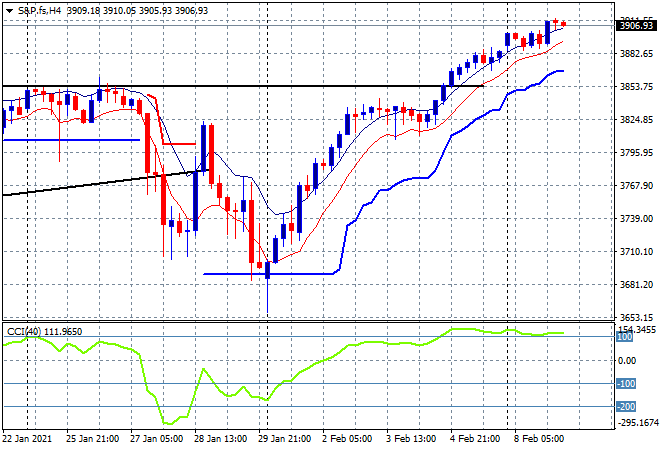
Task: Click the 3710.10 price axis label
Action: point(636,252)
